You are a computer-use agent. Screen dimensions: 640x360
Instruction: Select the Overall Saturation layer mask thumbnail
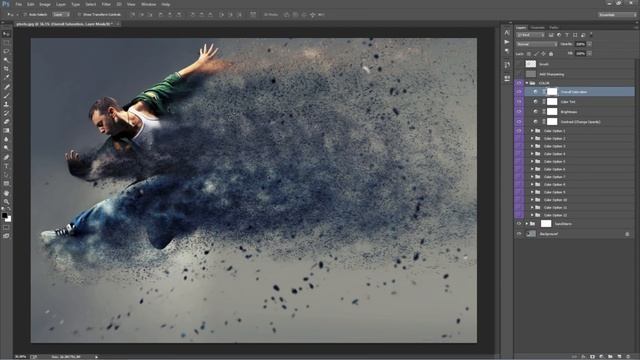click(x=552, y=92)
